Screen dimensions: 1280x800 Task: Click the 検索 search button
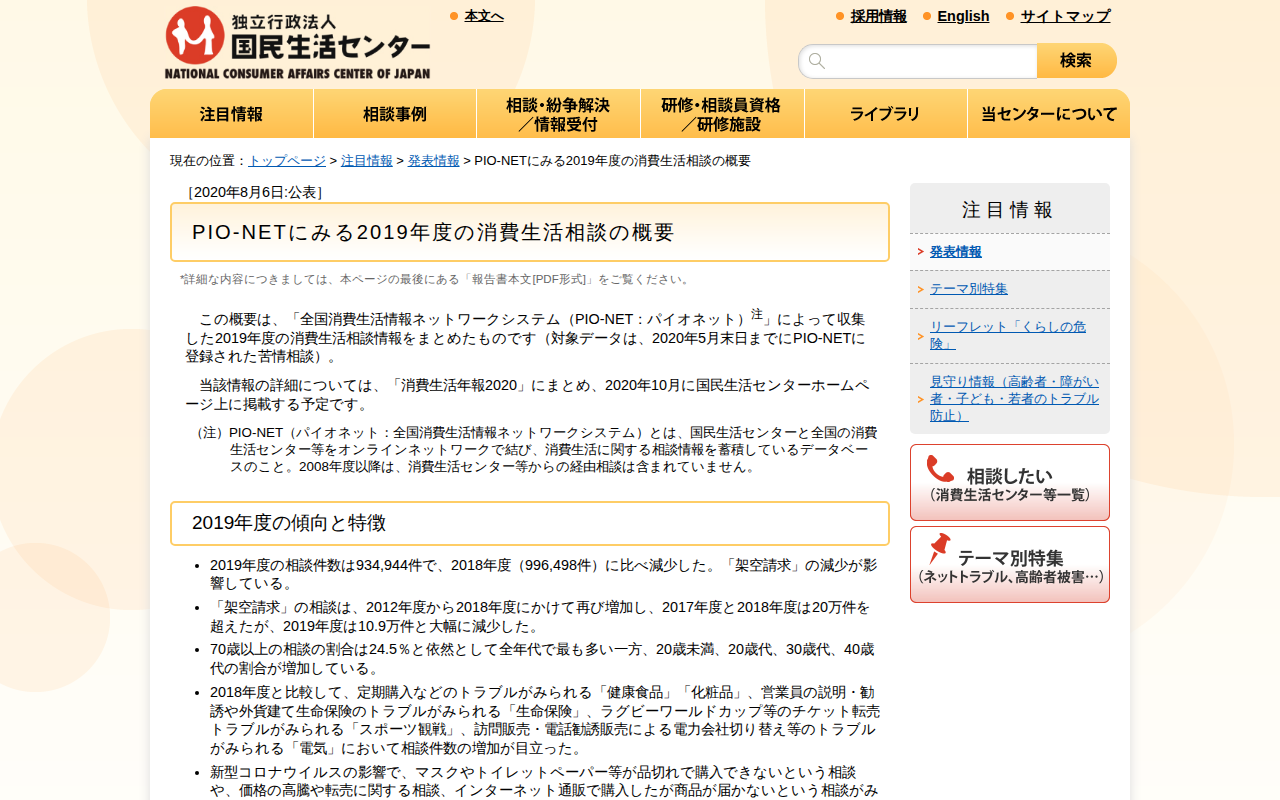coord(1076,61)
